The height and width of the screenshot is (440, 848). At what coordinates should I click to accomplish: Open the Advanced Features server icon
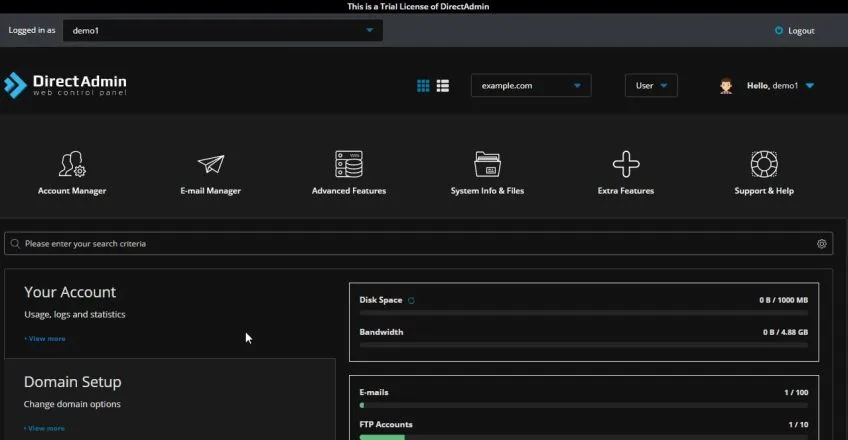349,164
